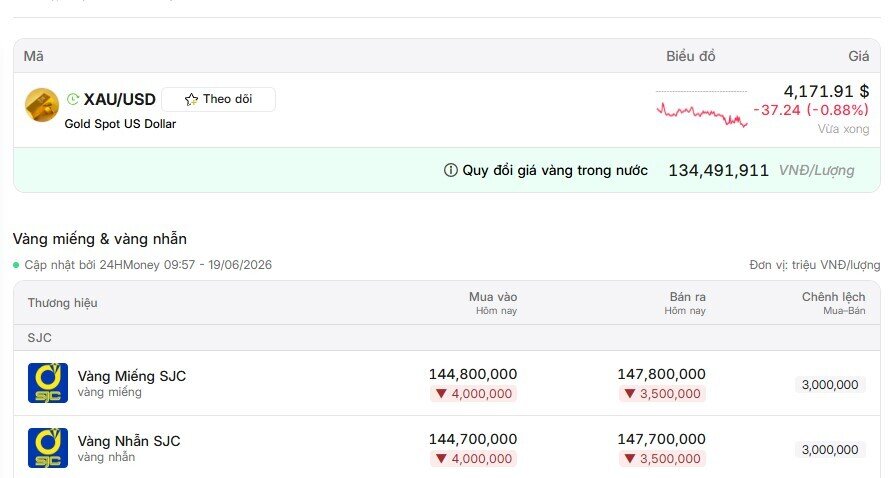Click the gold bar XAU/USD logo
The width and height of the screenshot is (888, 478).
42,105
